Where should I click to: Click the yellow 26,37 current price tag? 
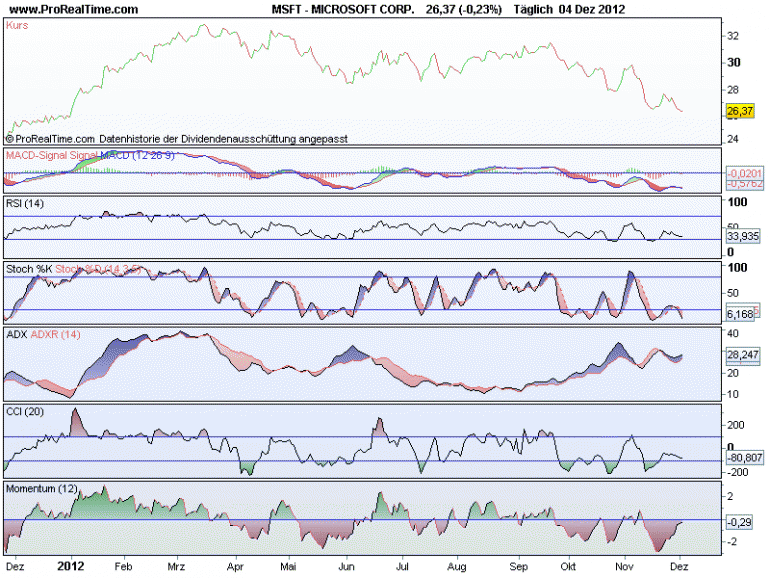point(740,111)
